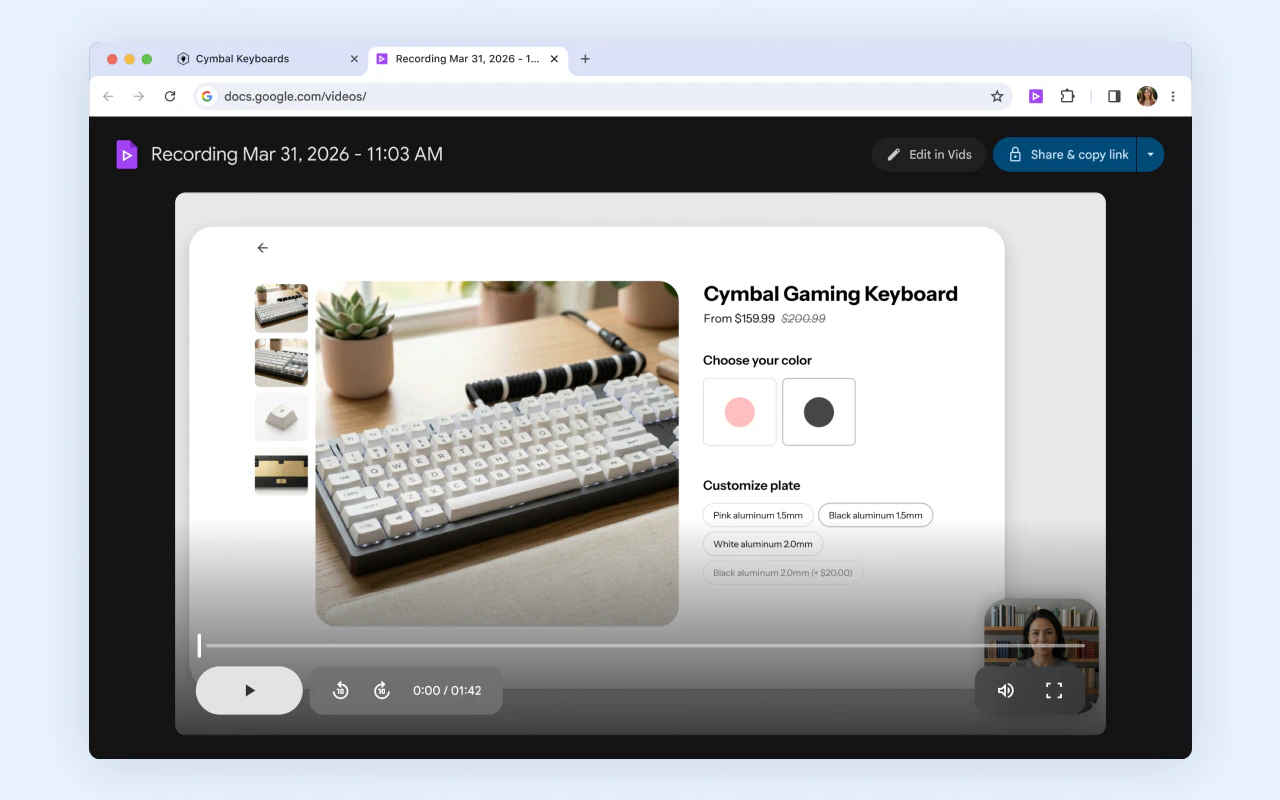This screenshot has width=1280, height=800.
Task: Choose the dark gray color swatch
Action: coord(819,412)
